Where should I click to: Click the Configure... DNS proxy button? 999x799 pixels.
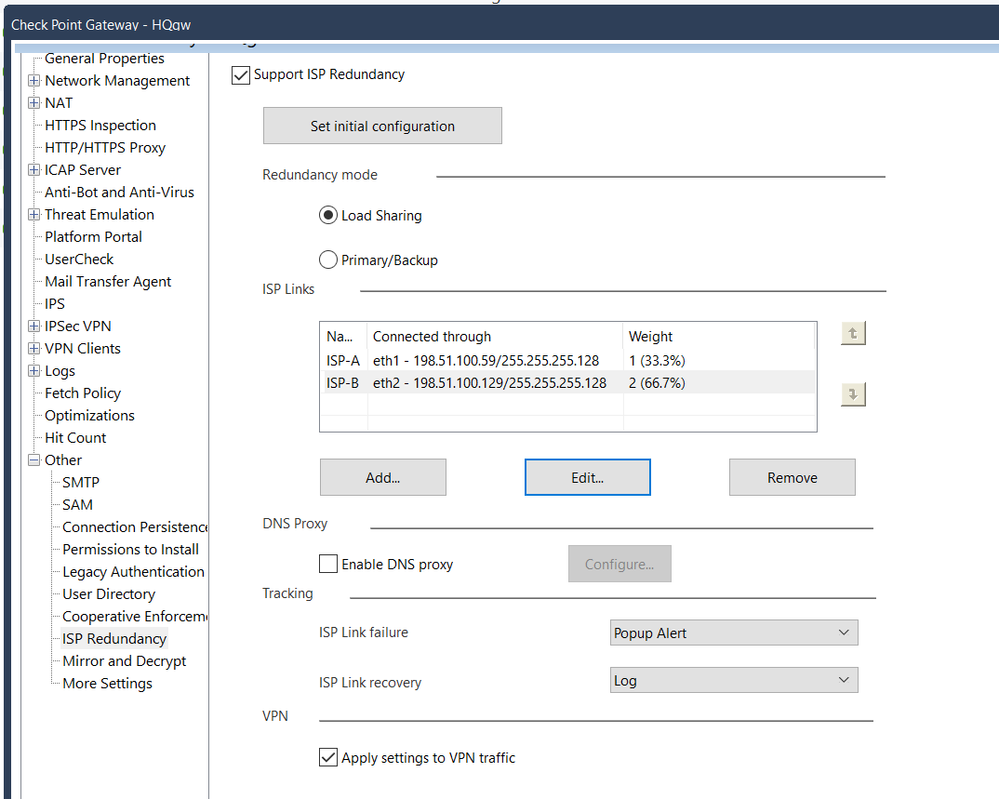point(619,564)
